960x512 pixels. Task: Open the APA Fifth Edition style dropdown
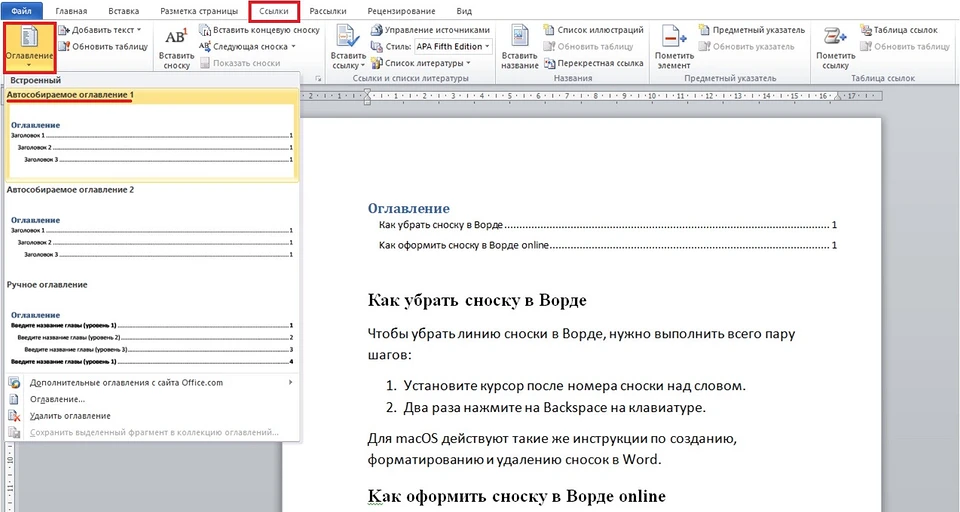450,47
